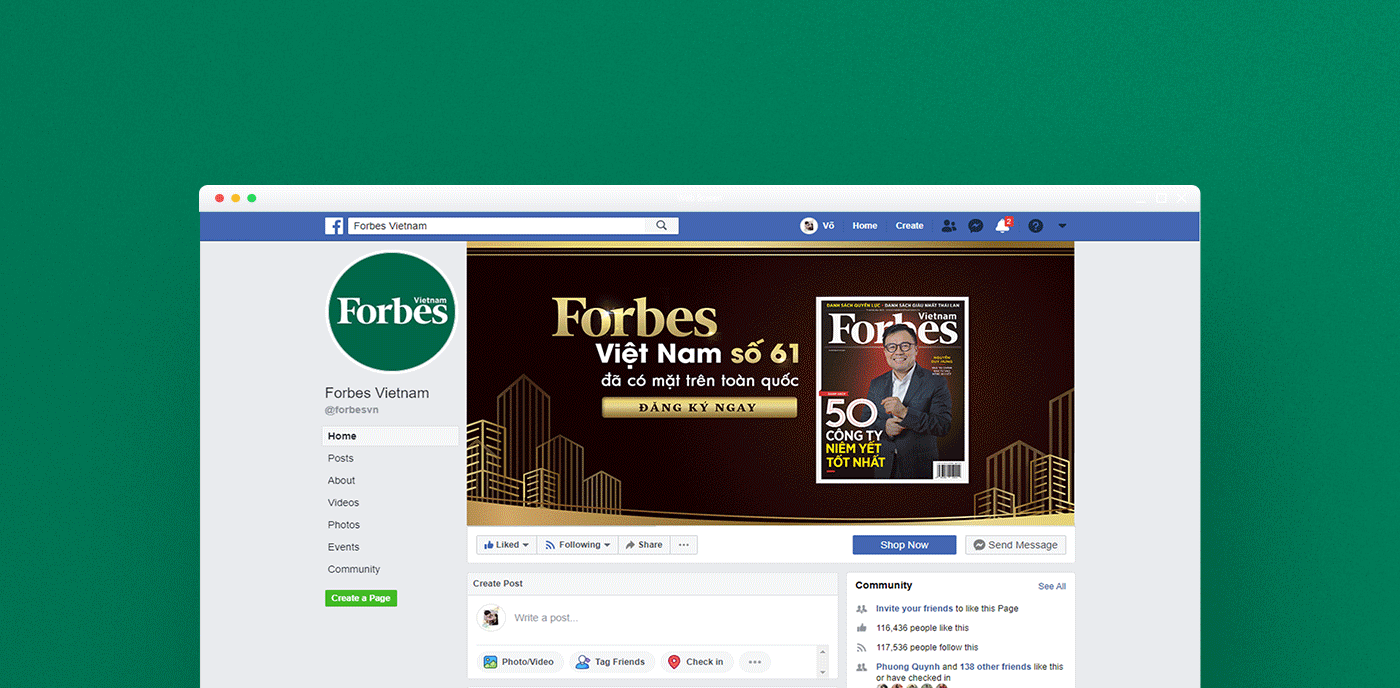Open Friend Requests icon in top bar
The height and width of the screenshot is (688, 1400).
(x=949, y=226)
